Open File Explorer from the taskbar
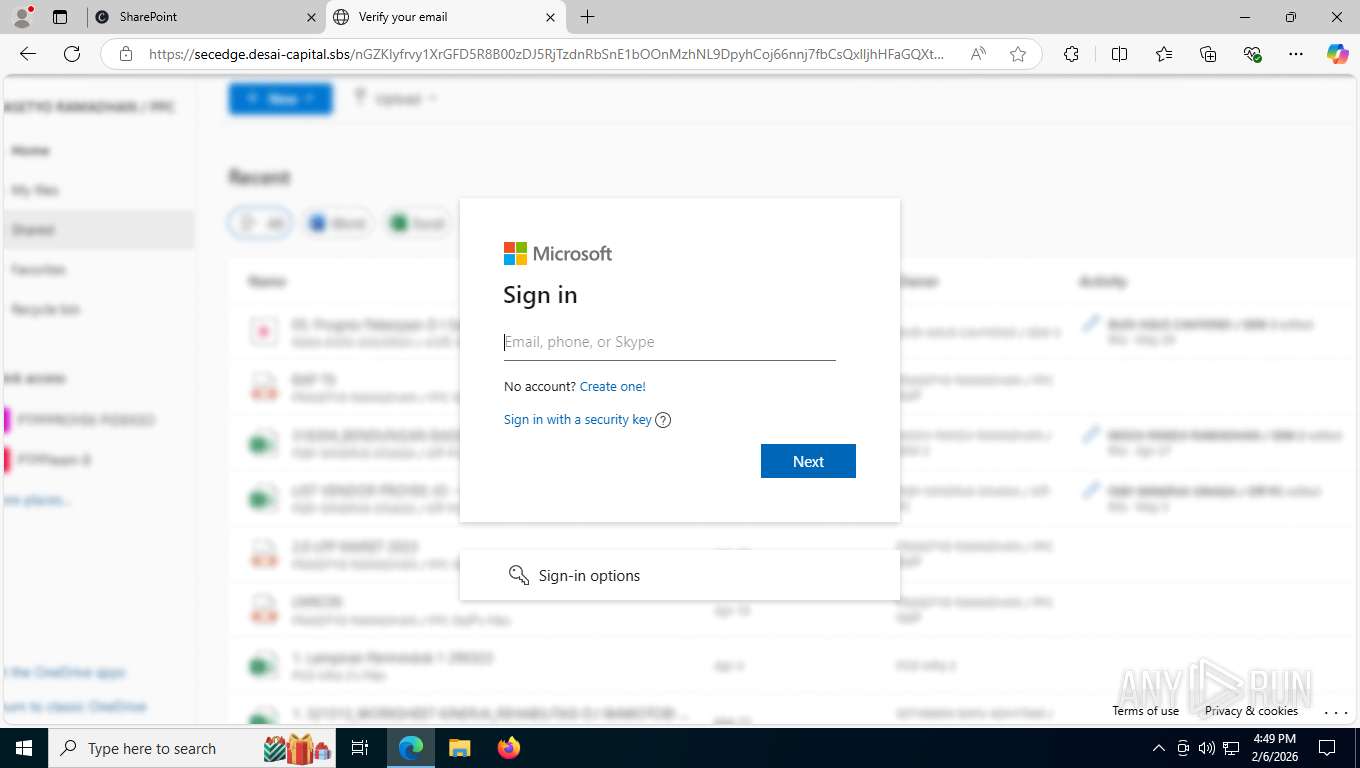This screenshot has height=768, width=1360. point(459,748)
